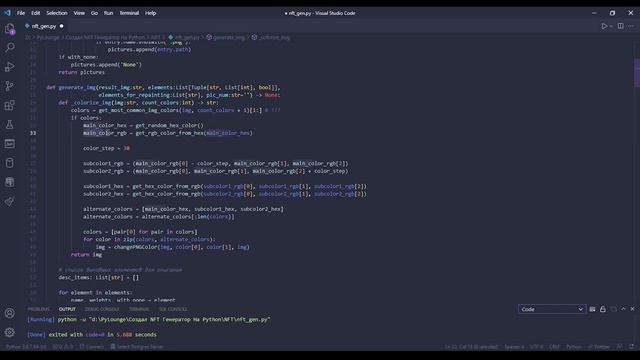Open editor More Actions ellipsis menu
The width and height of the screenshot is (640, 360).
631,26
